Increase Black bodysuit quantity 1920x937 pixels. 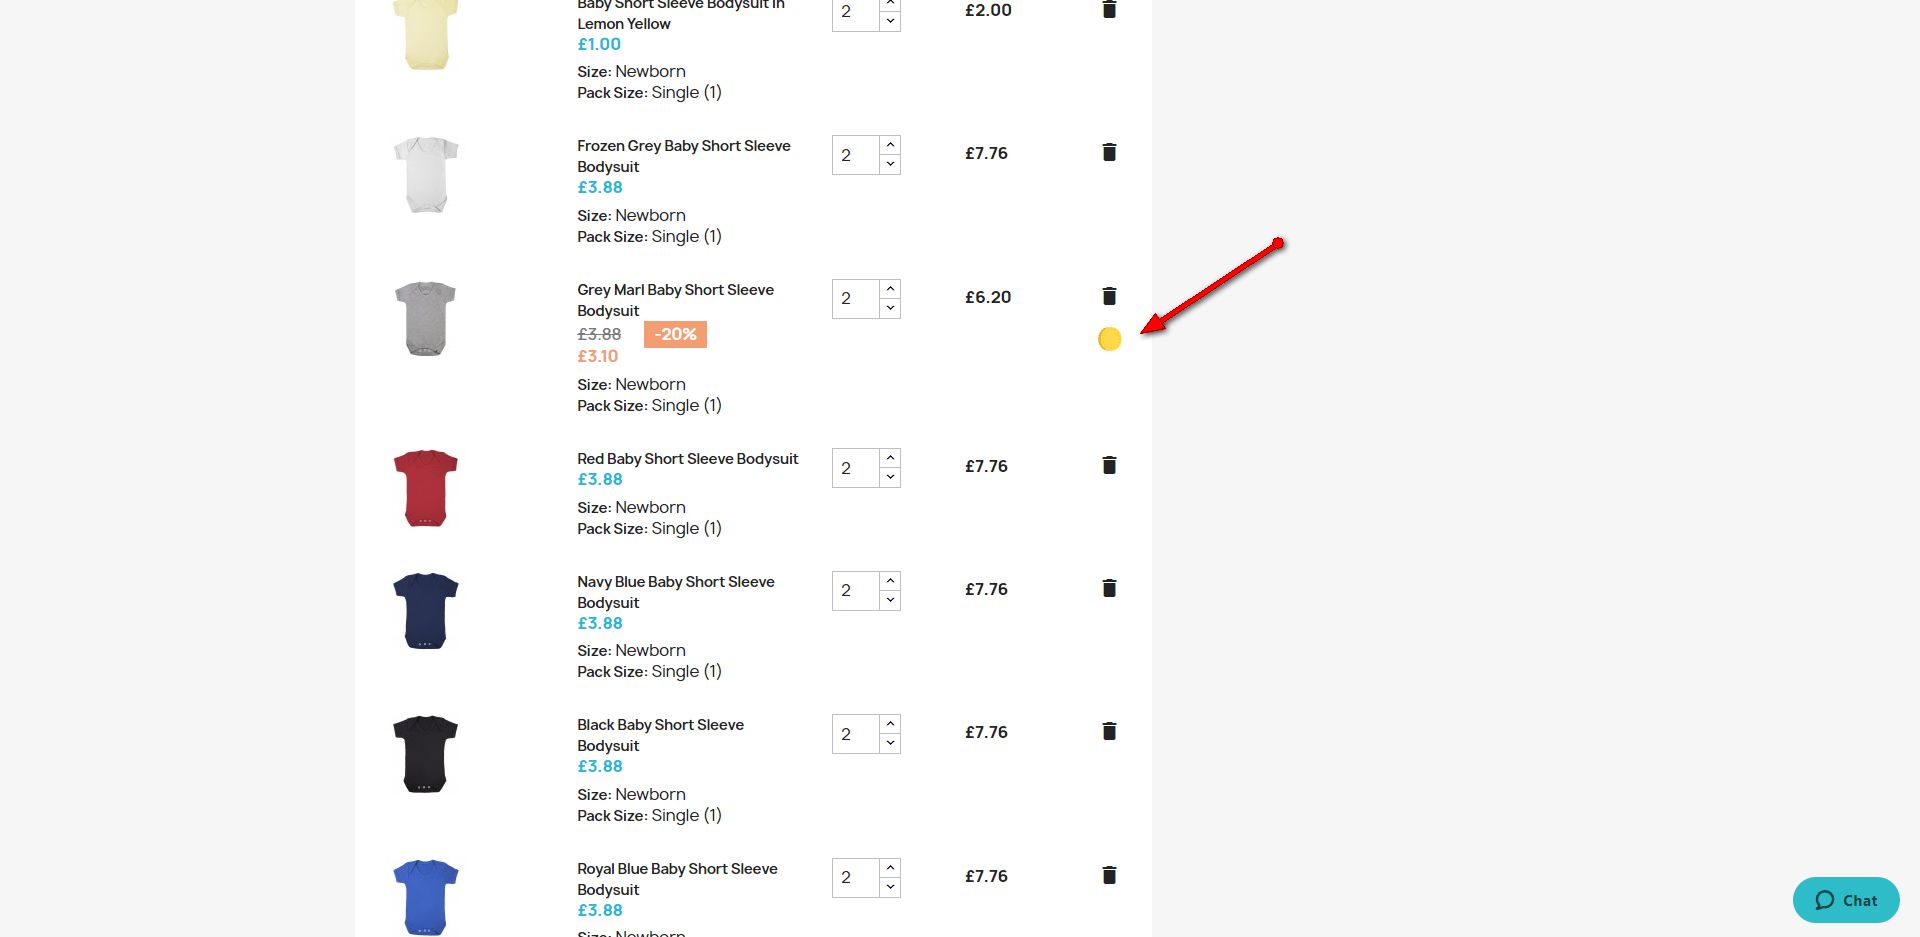pyautogui.click(x=890, y=723)
